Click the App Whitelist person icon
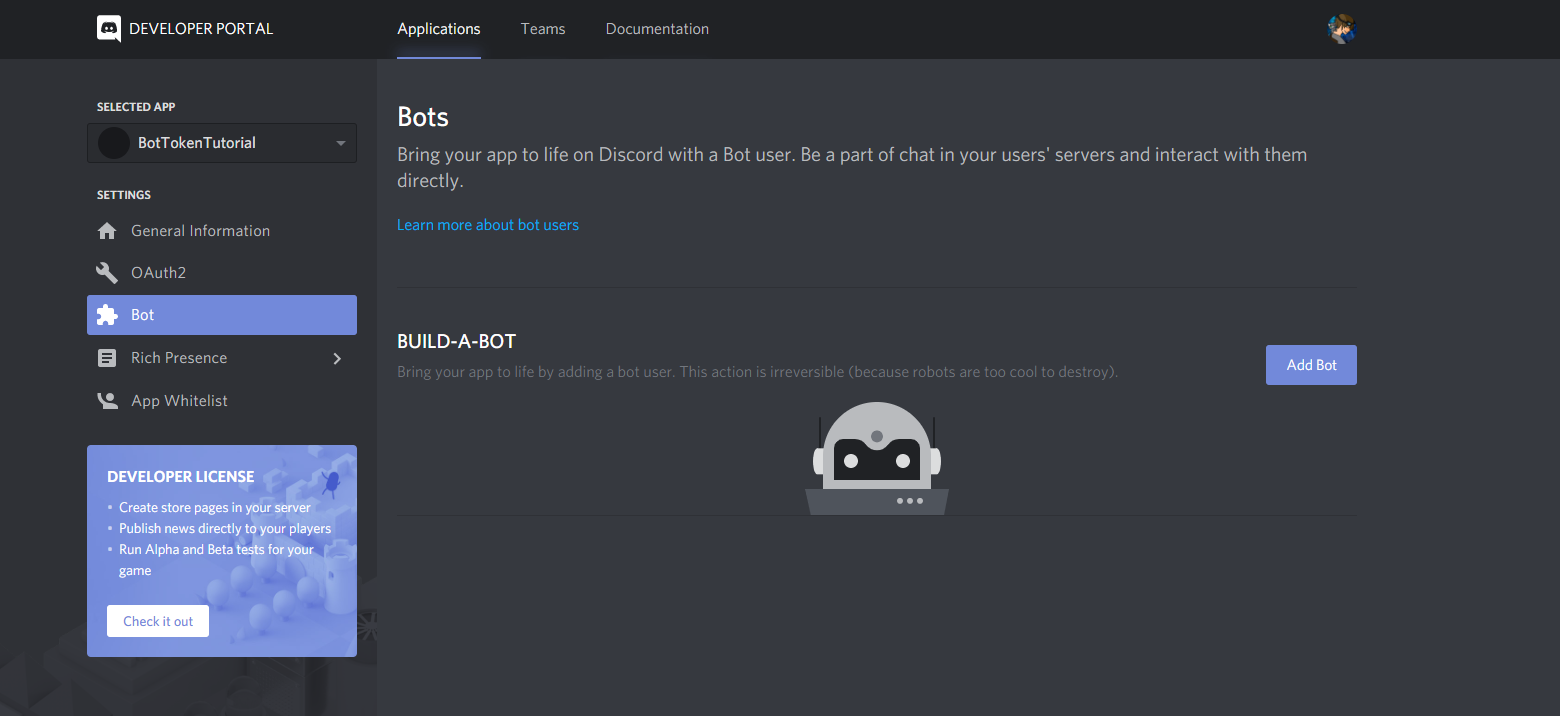Screen dimensions: 1560x716 [x=107, y=401]
